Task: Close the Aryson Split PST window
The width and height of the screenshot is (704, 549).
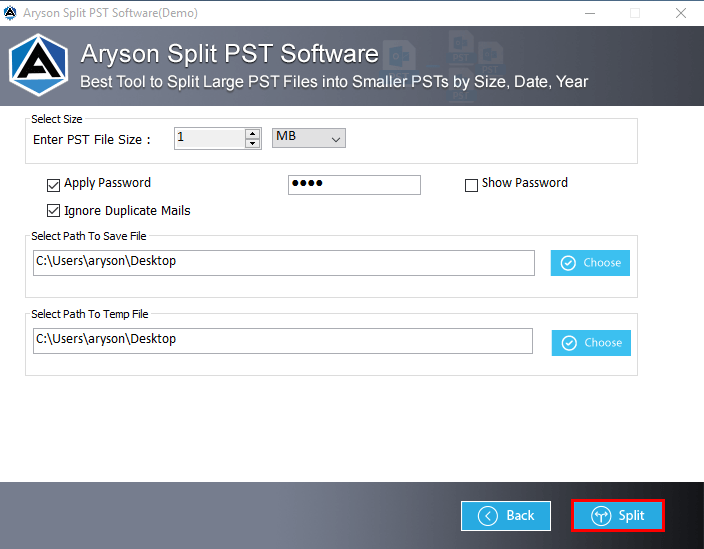Action: tap(681, 13)
